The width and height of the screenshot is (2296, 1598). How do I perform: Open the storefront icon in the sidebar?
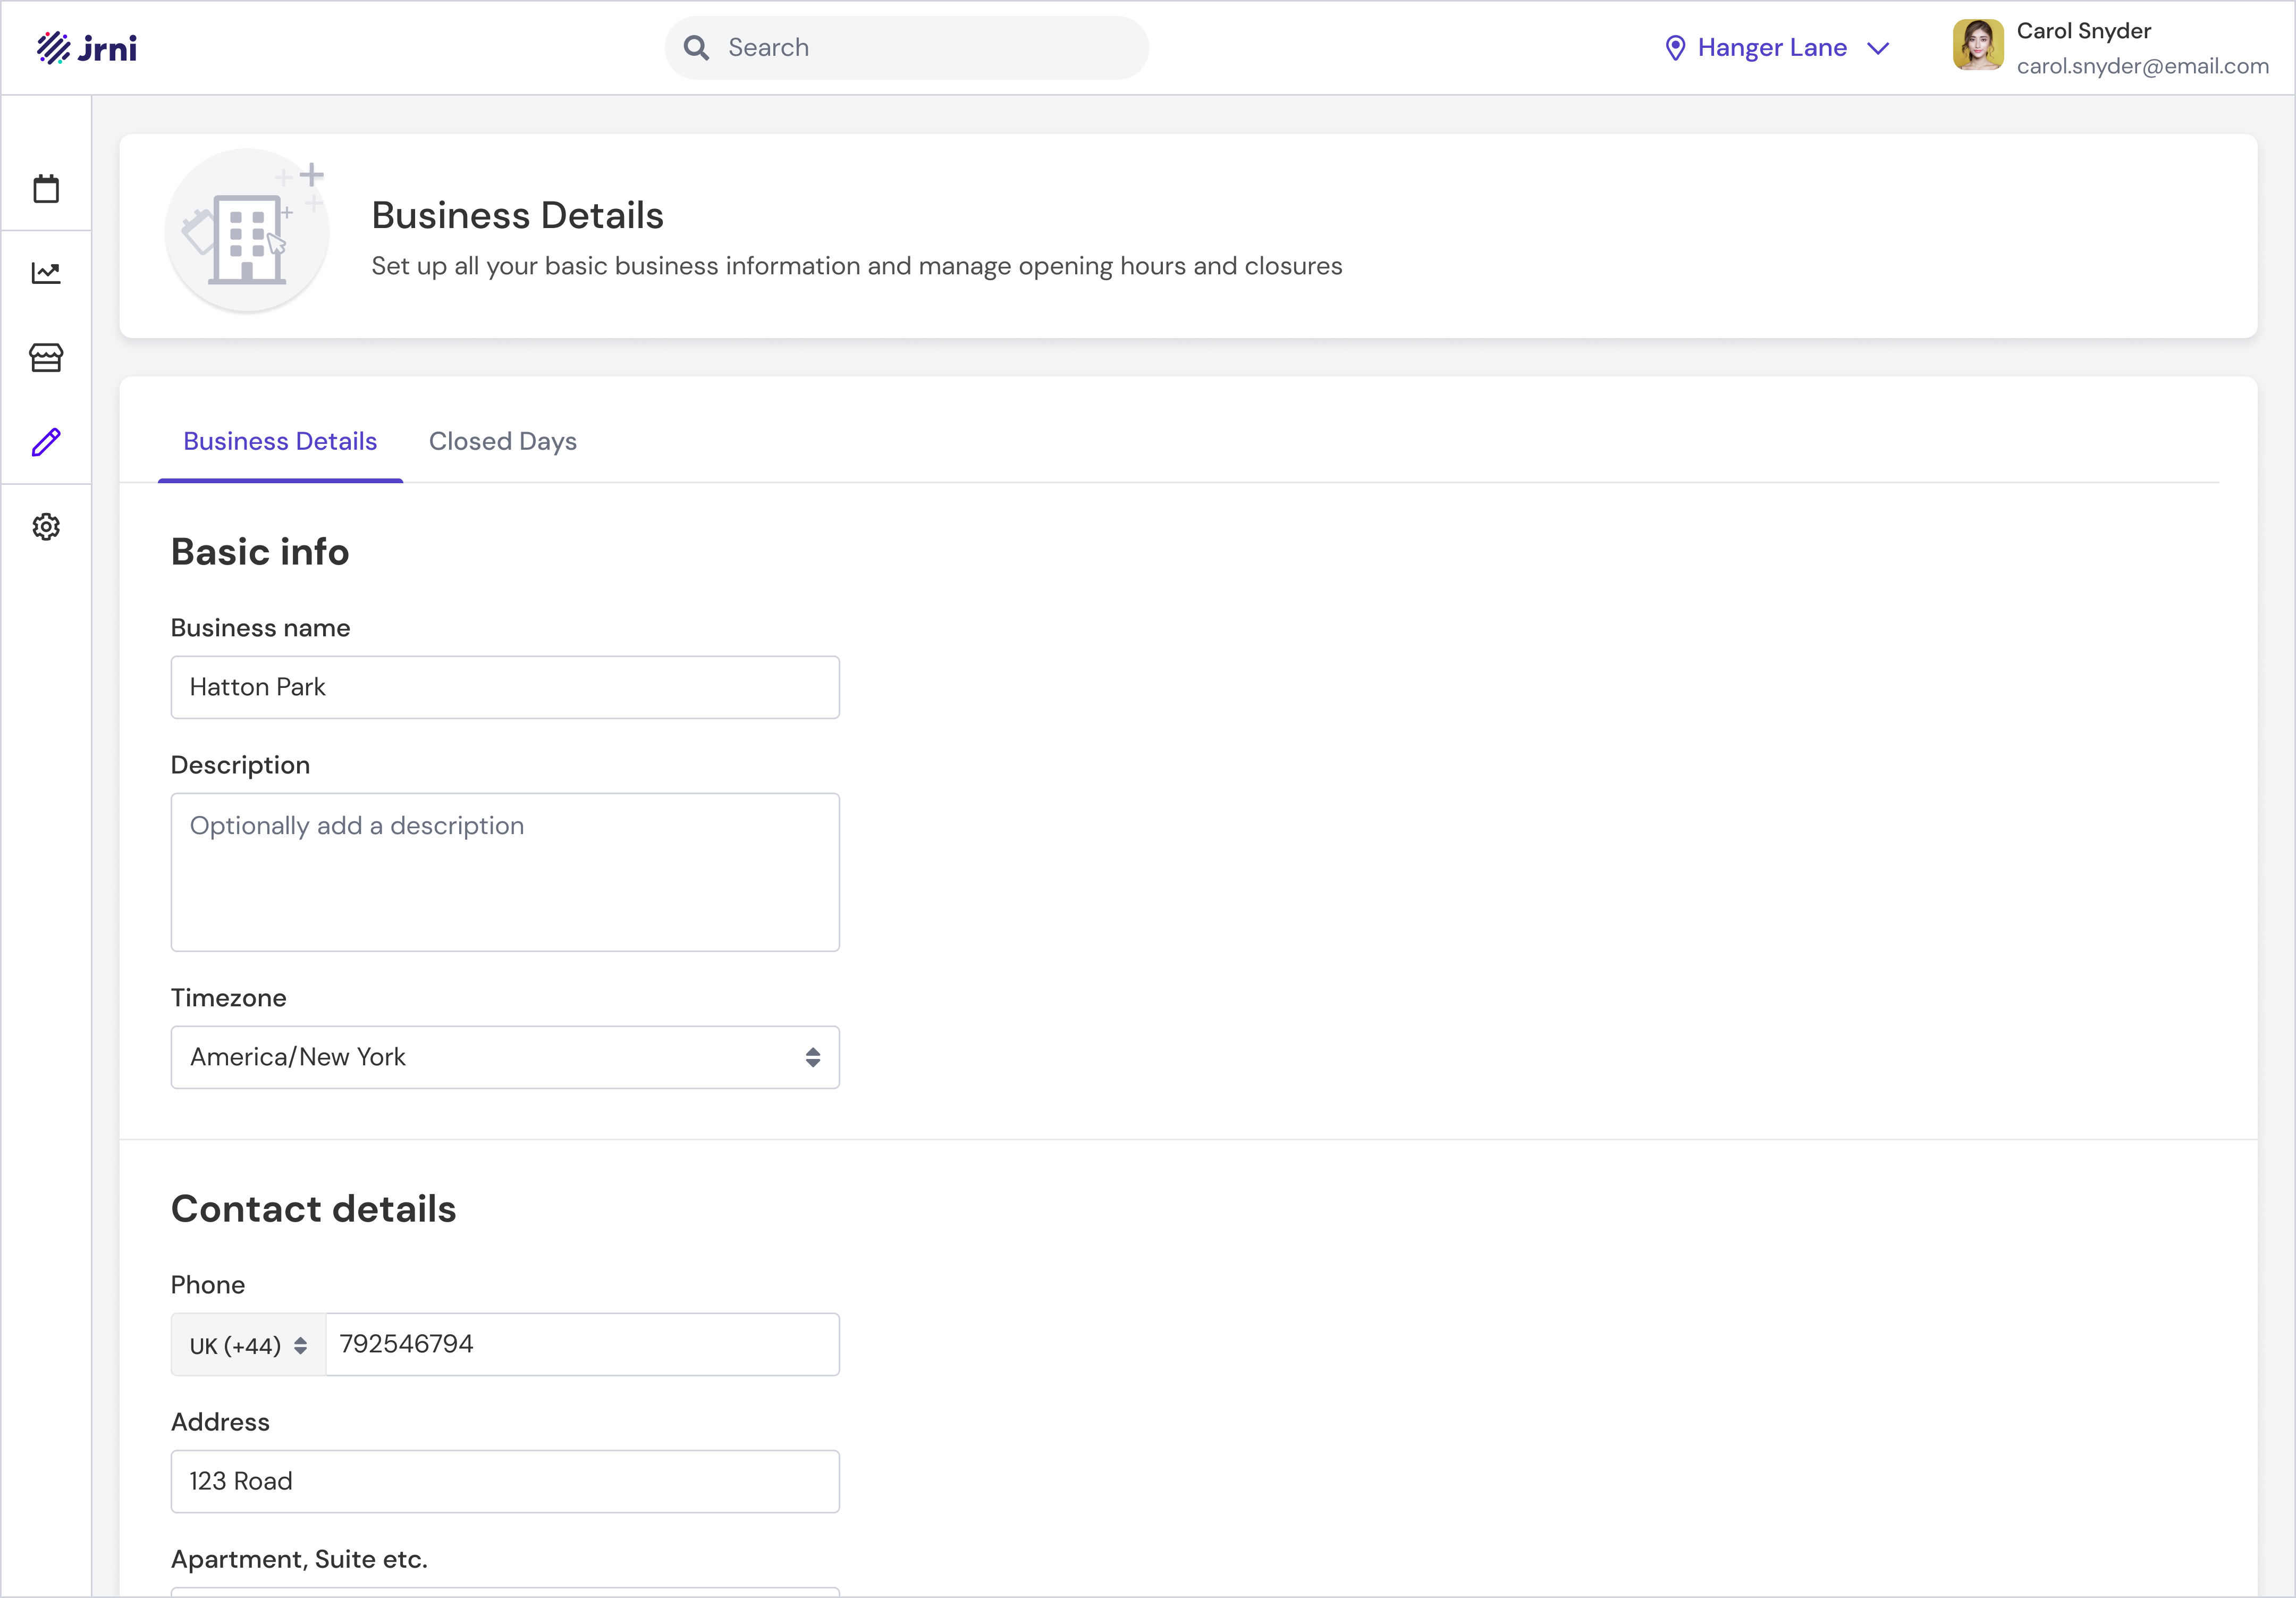pyautogui.click(x=46, y=357)
